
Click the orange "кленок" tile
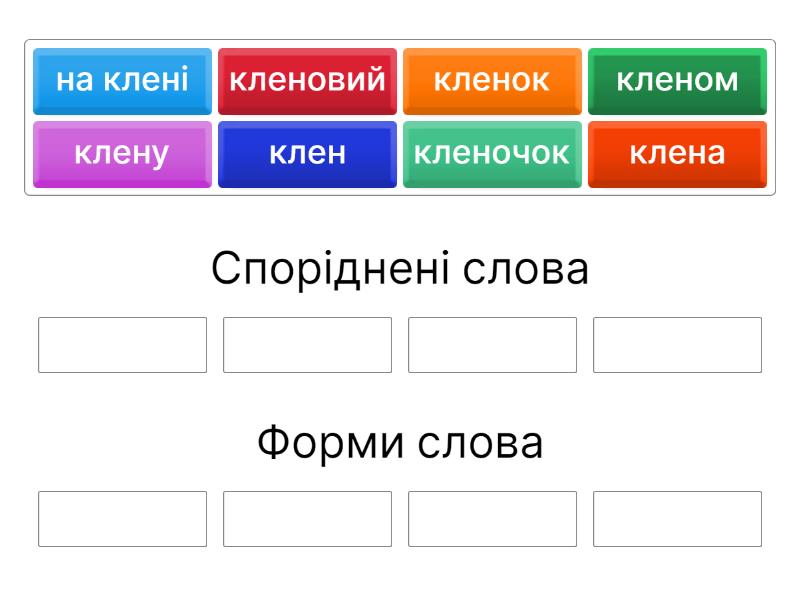[492, 80]
